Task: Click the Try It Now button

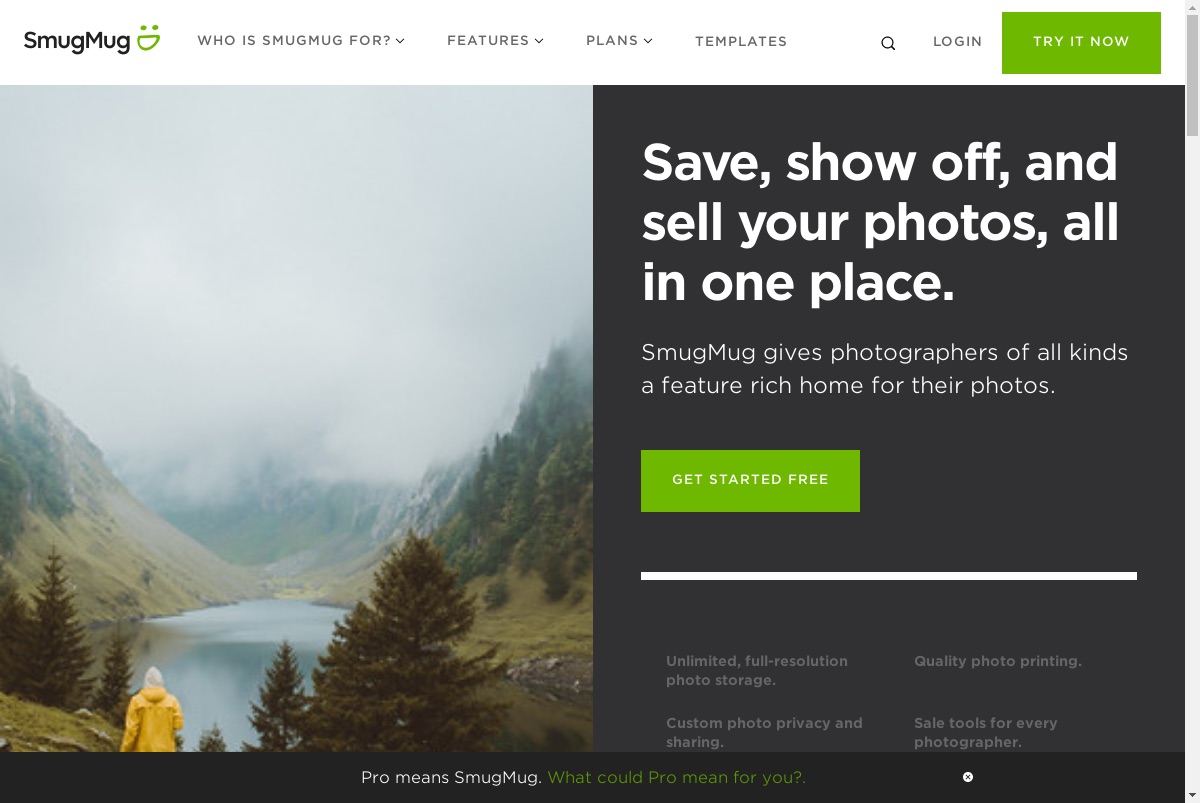Action: pos(1081,43)
